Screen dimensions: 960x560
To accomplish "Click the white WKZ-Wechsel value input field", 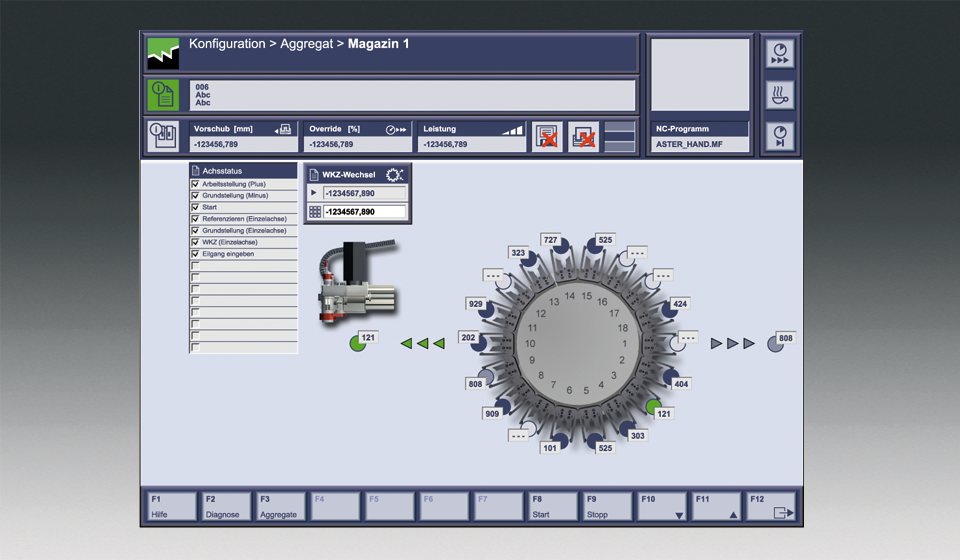I will [364, 212].
